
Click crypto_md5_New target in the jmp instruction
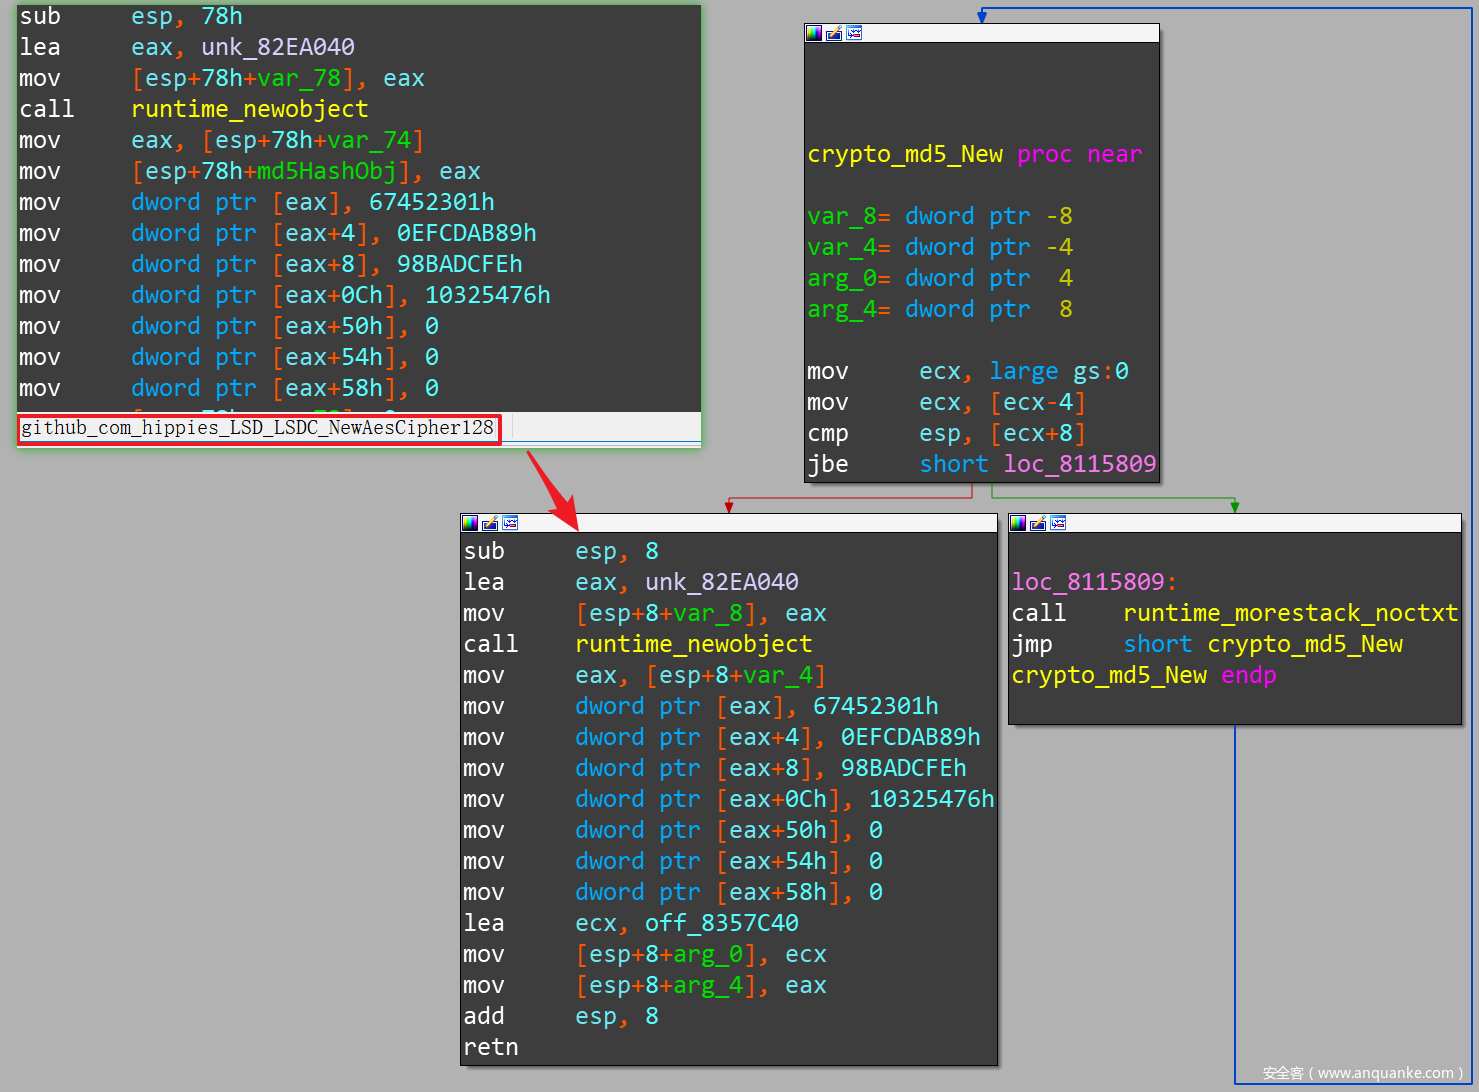(1304, 644)
